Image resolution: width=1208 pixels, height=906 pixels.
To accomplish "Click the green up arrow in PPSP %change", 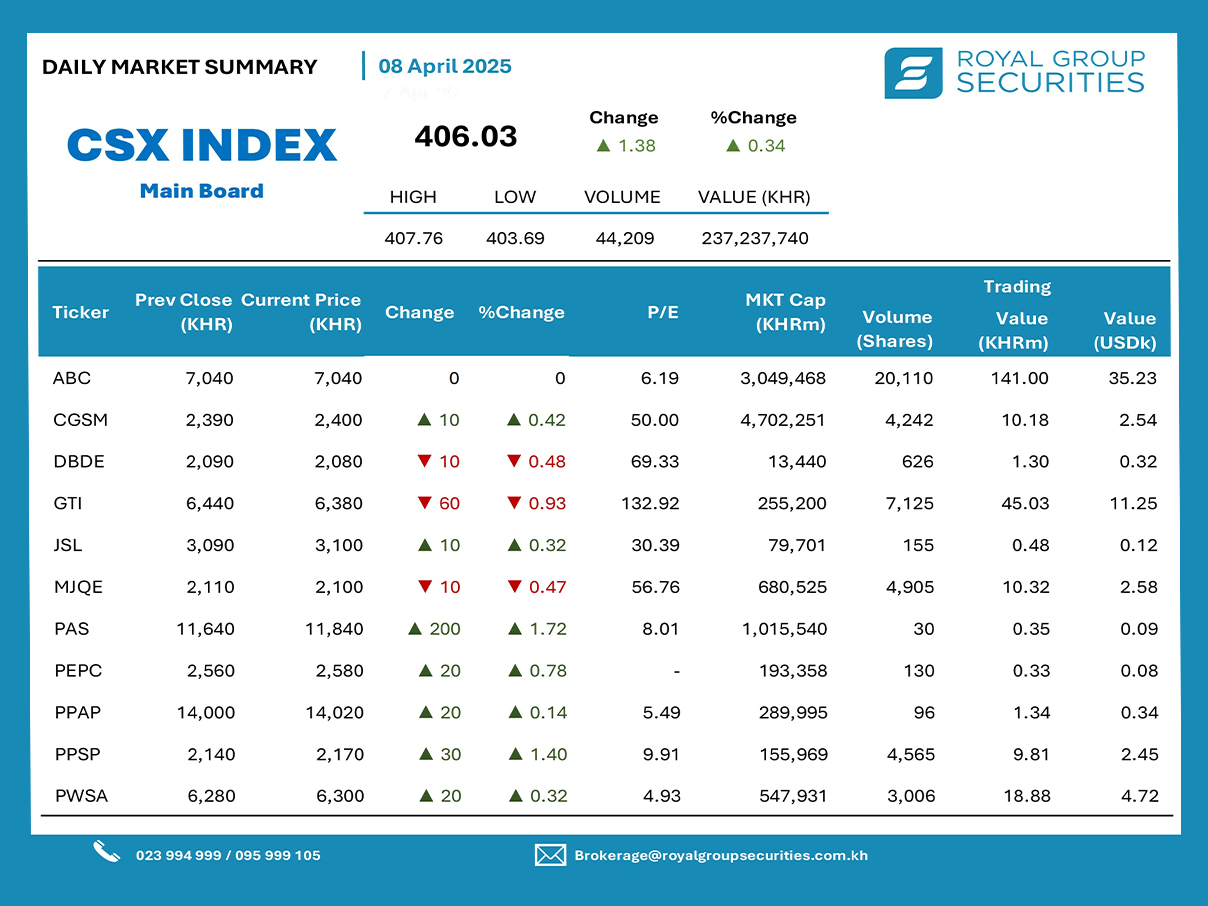I will coord(514,755).
